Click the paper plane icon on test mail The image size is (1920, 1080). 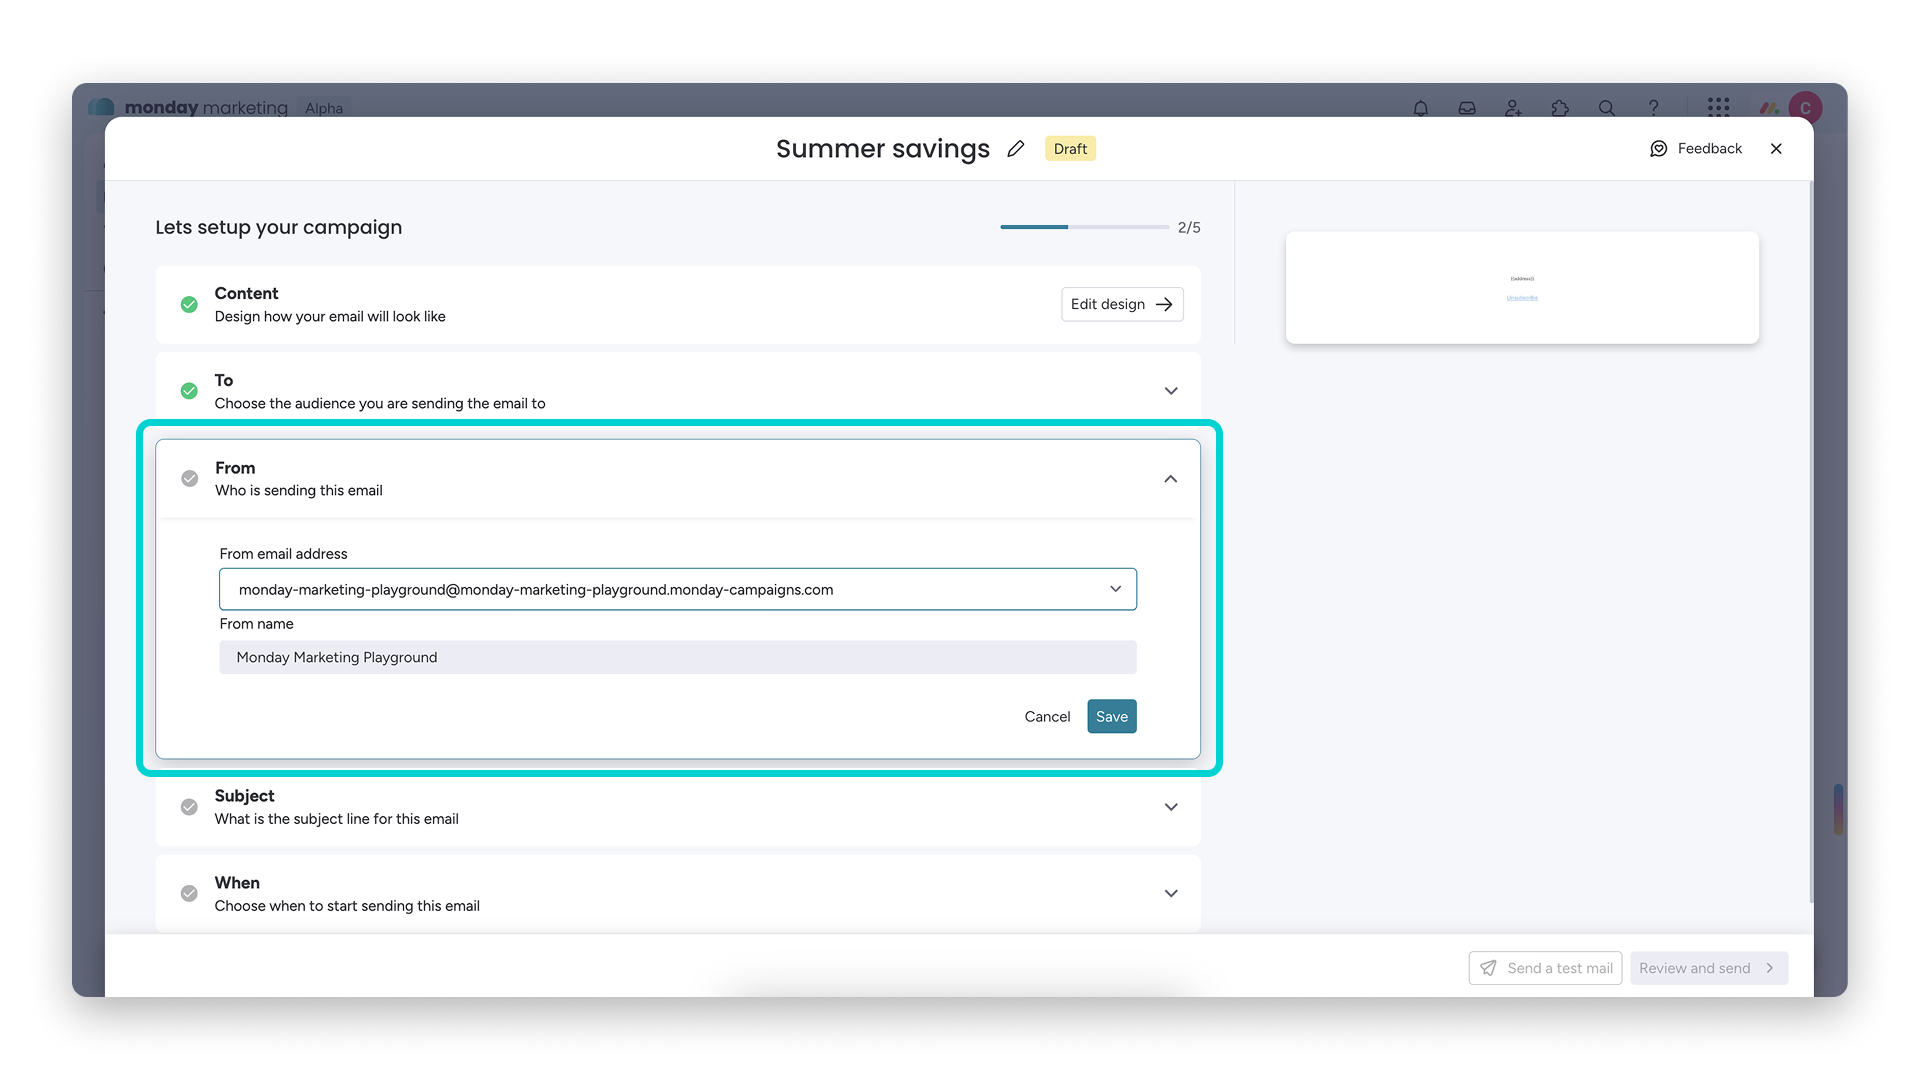click(x=1489, y=968)
